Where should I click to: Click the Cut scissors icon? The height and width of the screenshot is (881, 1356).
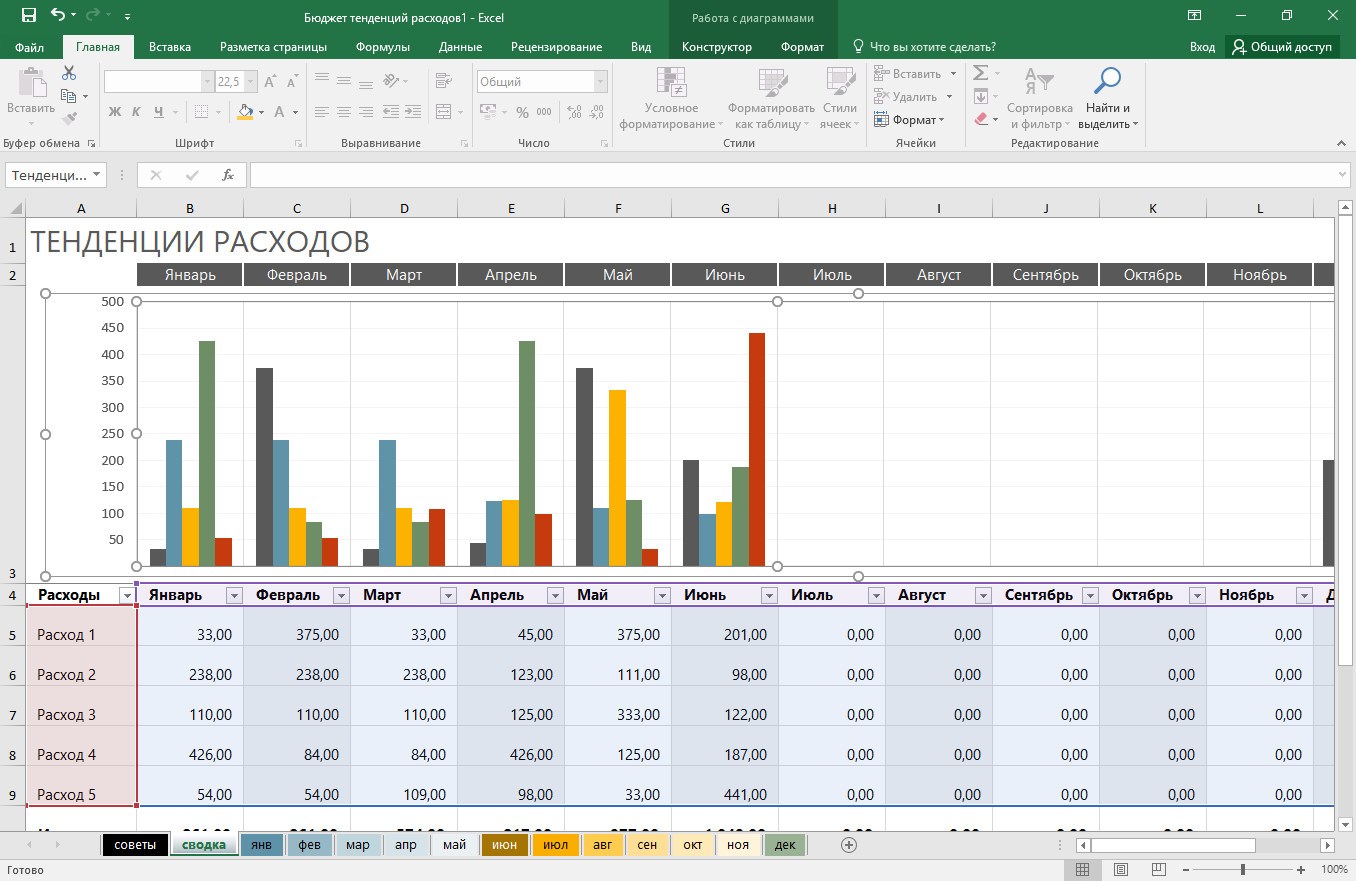coord(69,73)
